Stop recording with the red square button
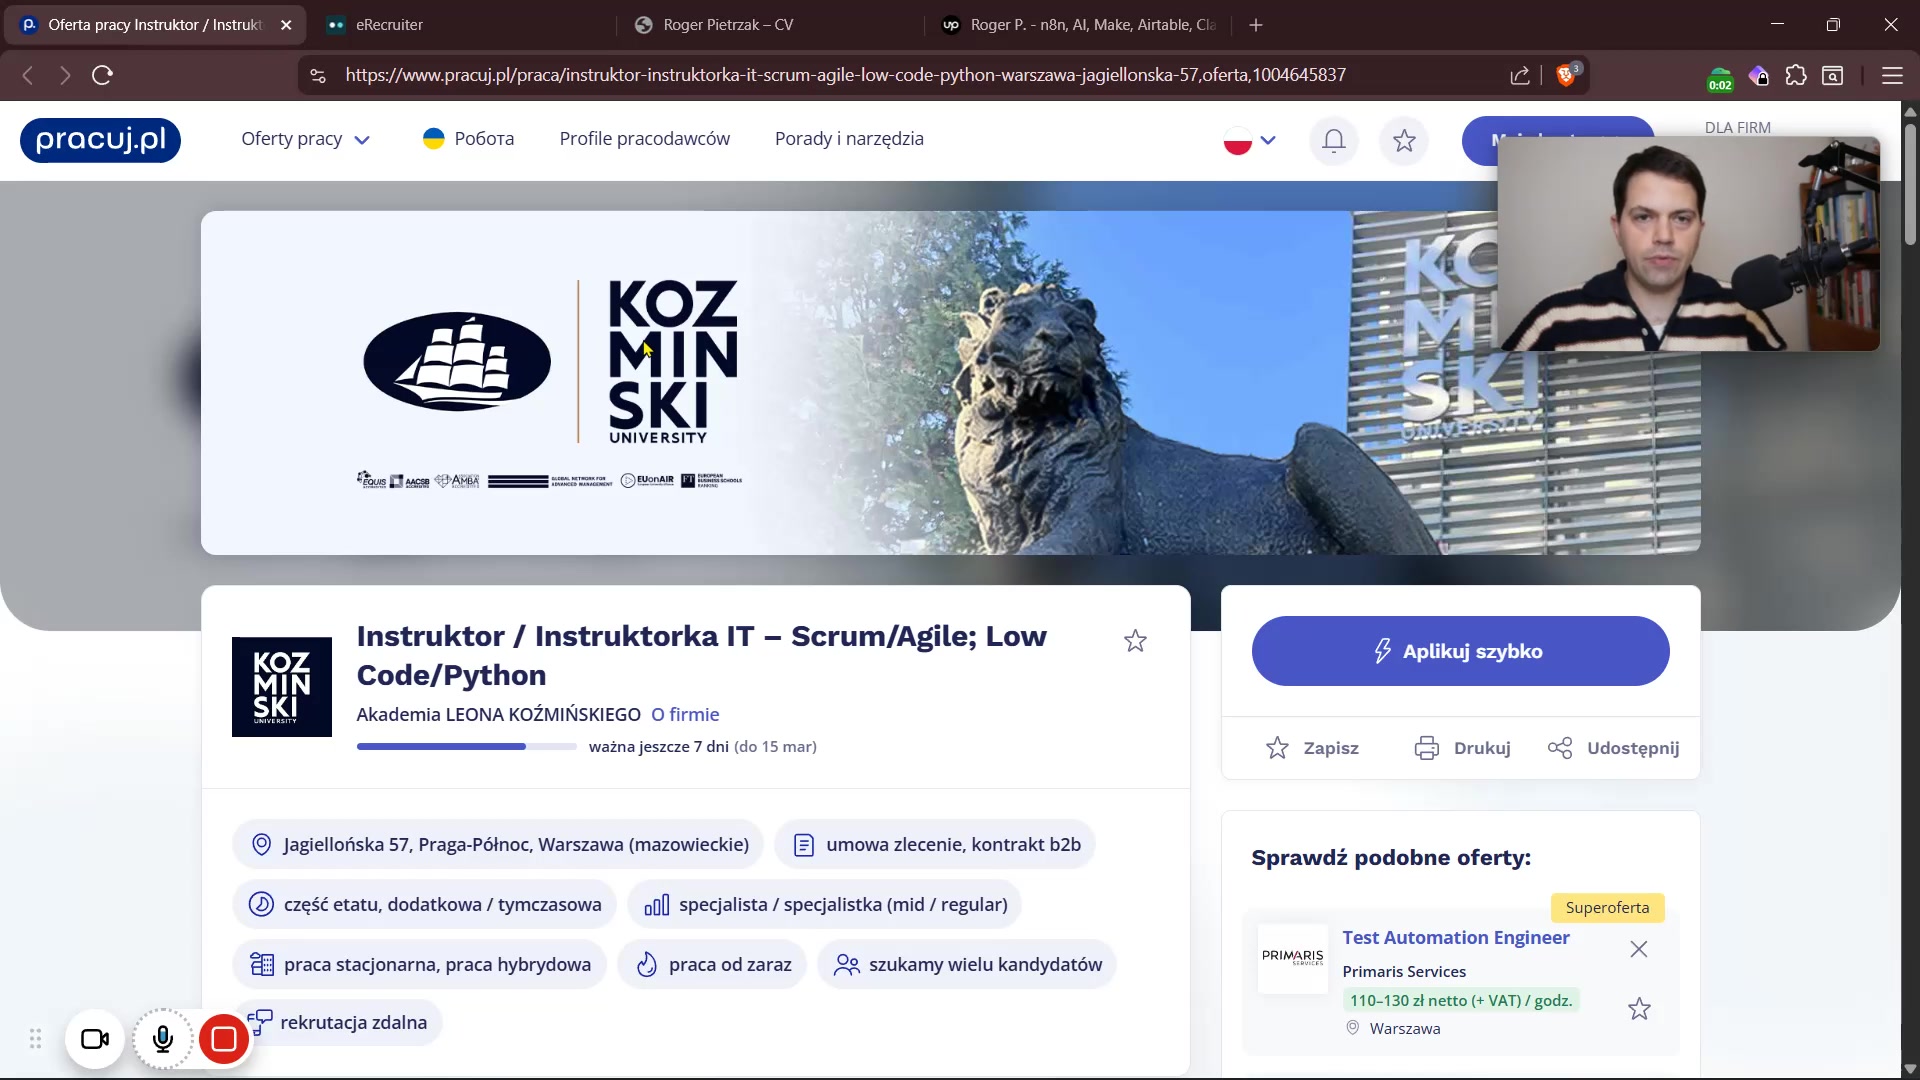Image resolution: width=1920 pixels, height=1080 pixels. tap(224, 1040)
